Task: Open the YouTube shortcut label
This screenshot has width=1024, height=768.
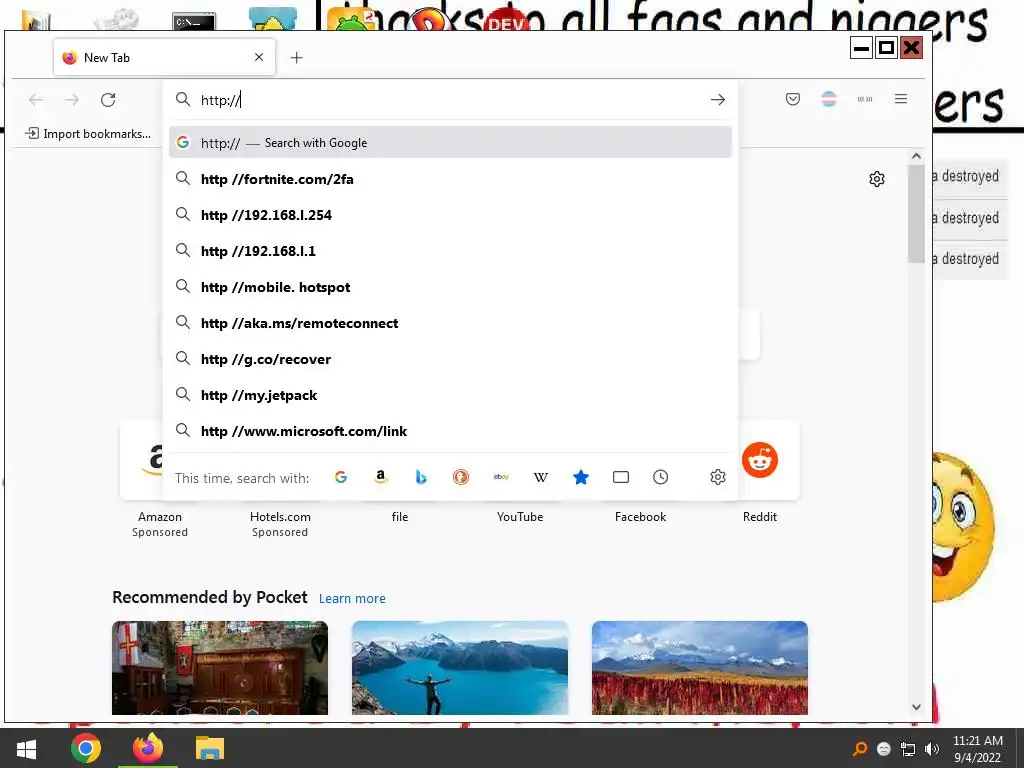Action: click(x=520, y=517)
